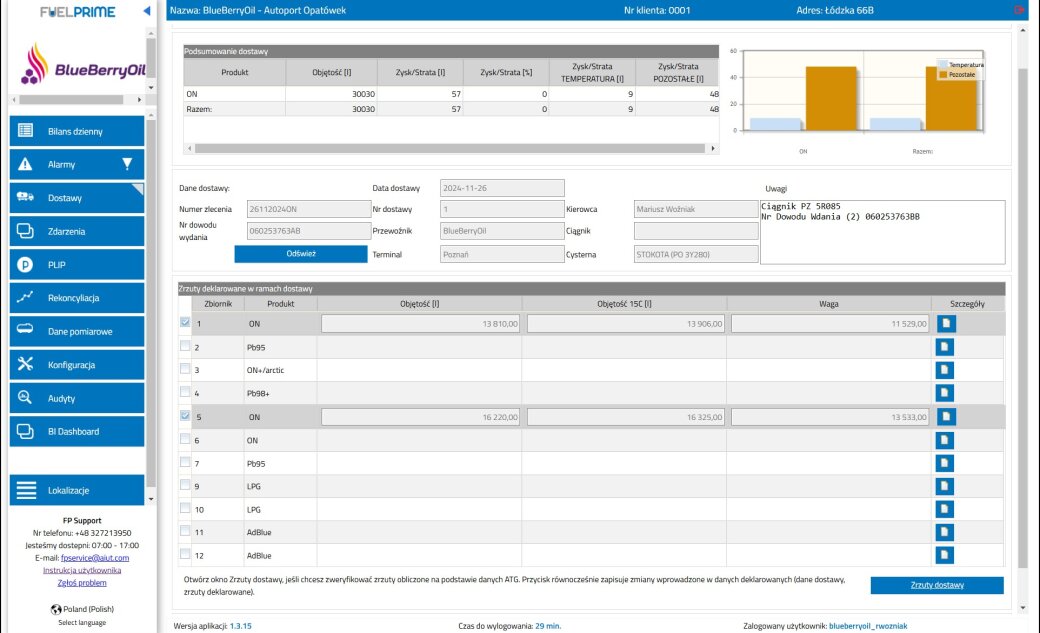
Task: Expand the Alarmy menu arrow
Action: [127, 164]
